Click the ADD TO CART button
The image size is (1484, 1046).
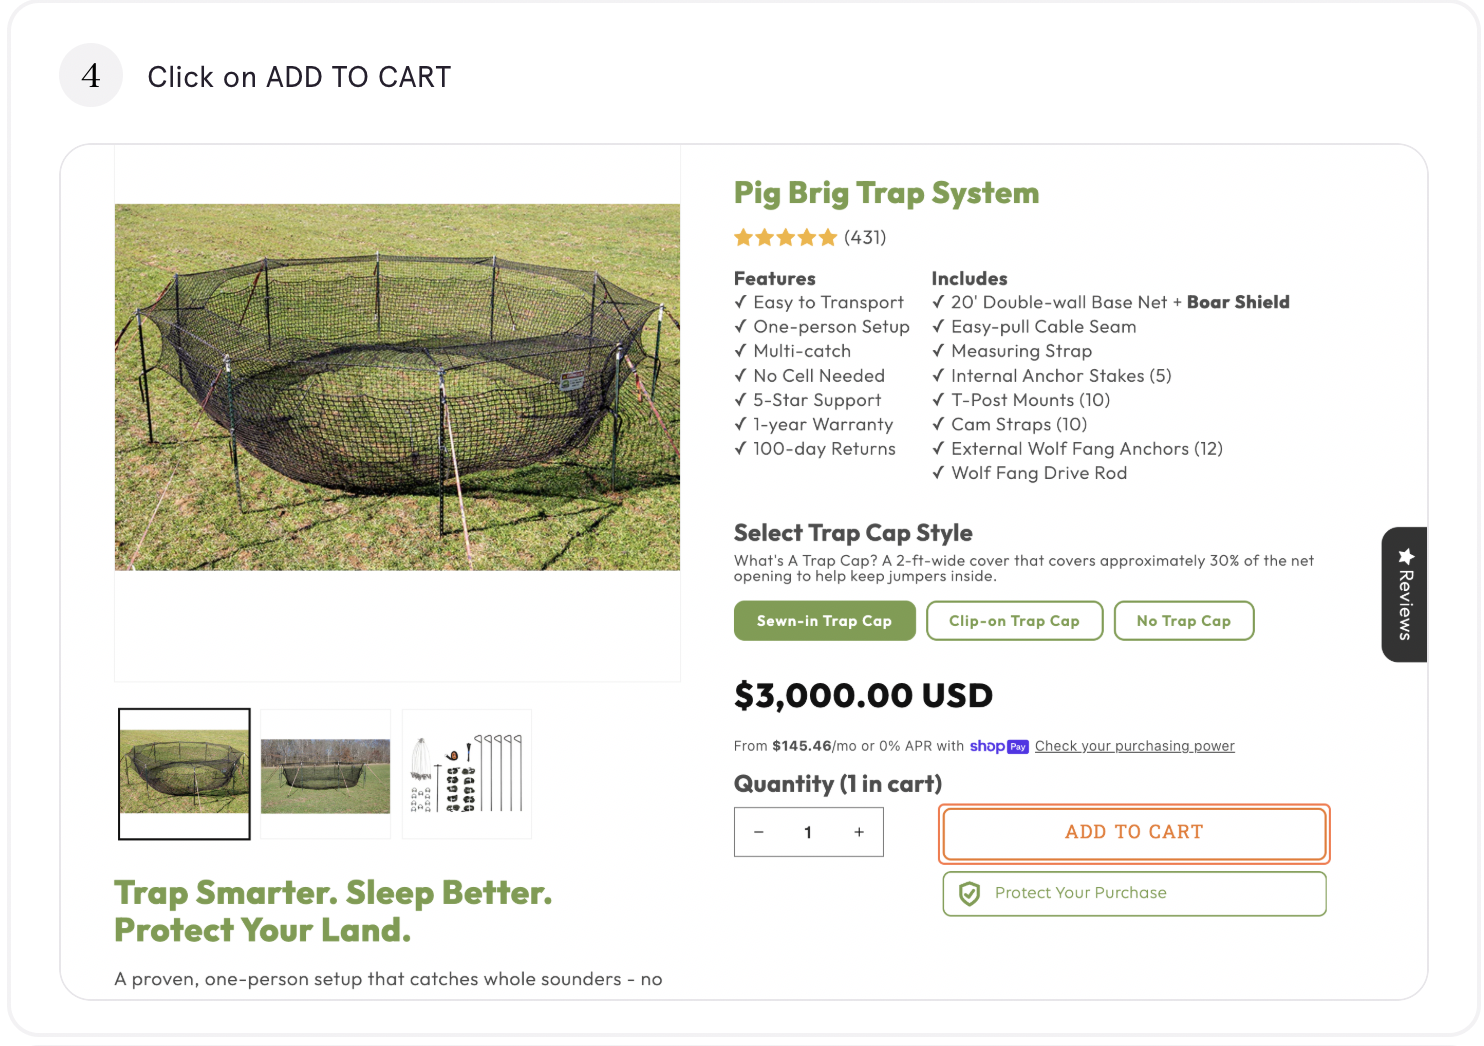(x=1134, y=833)
